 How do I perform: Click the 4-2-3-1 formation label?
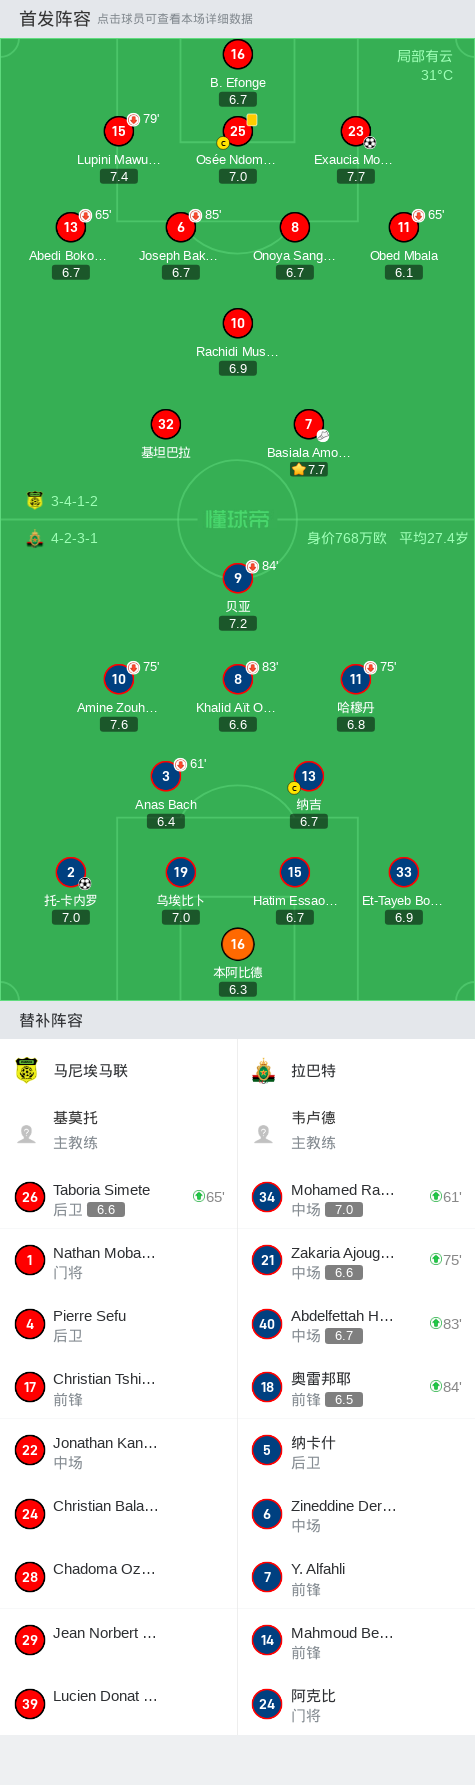(x=74, y=538)
